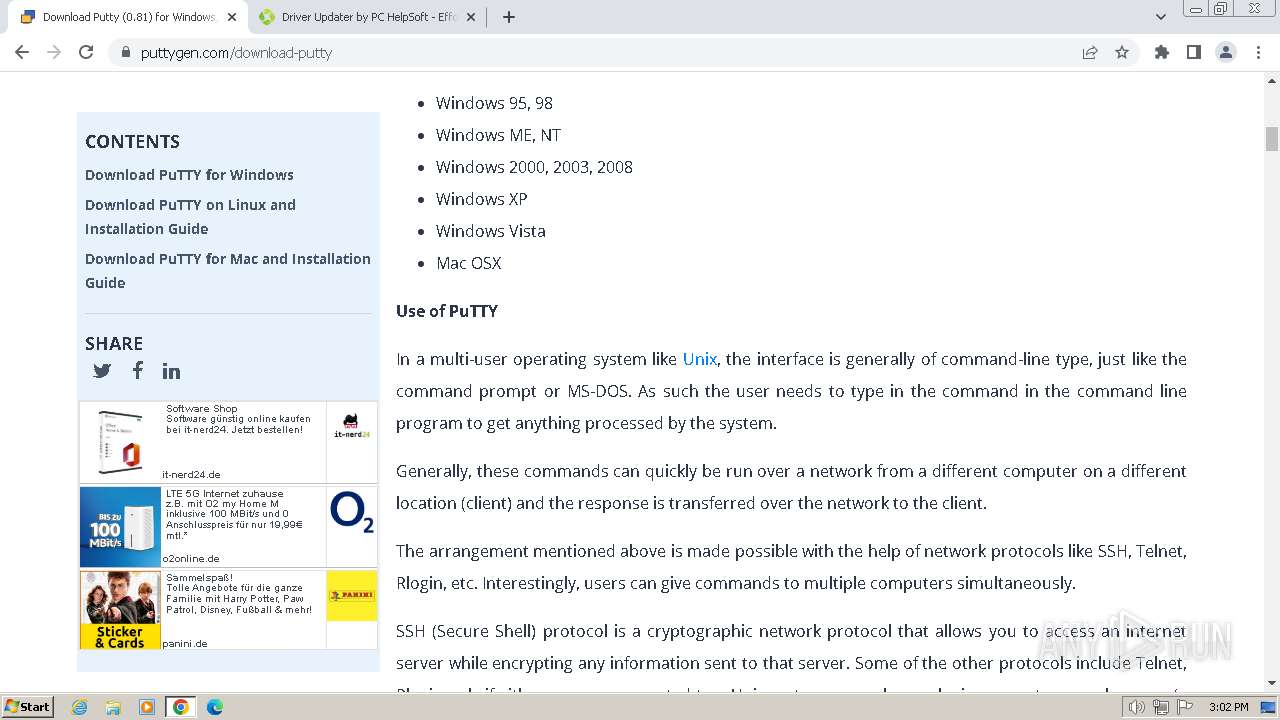Open Download PuTTY for Windows link
This screenshot has height=720, width=1280.
189,175
